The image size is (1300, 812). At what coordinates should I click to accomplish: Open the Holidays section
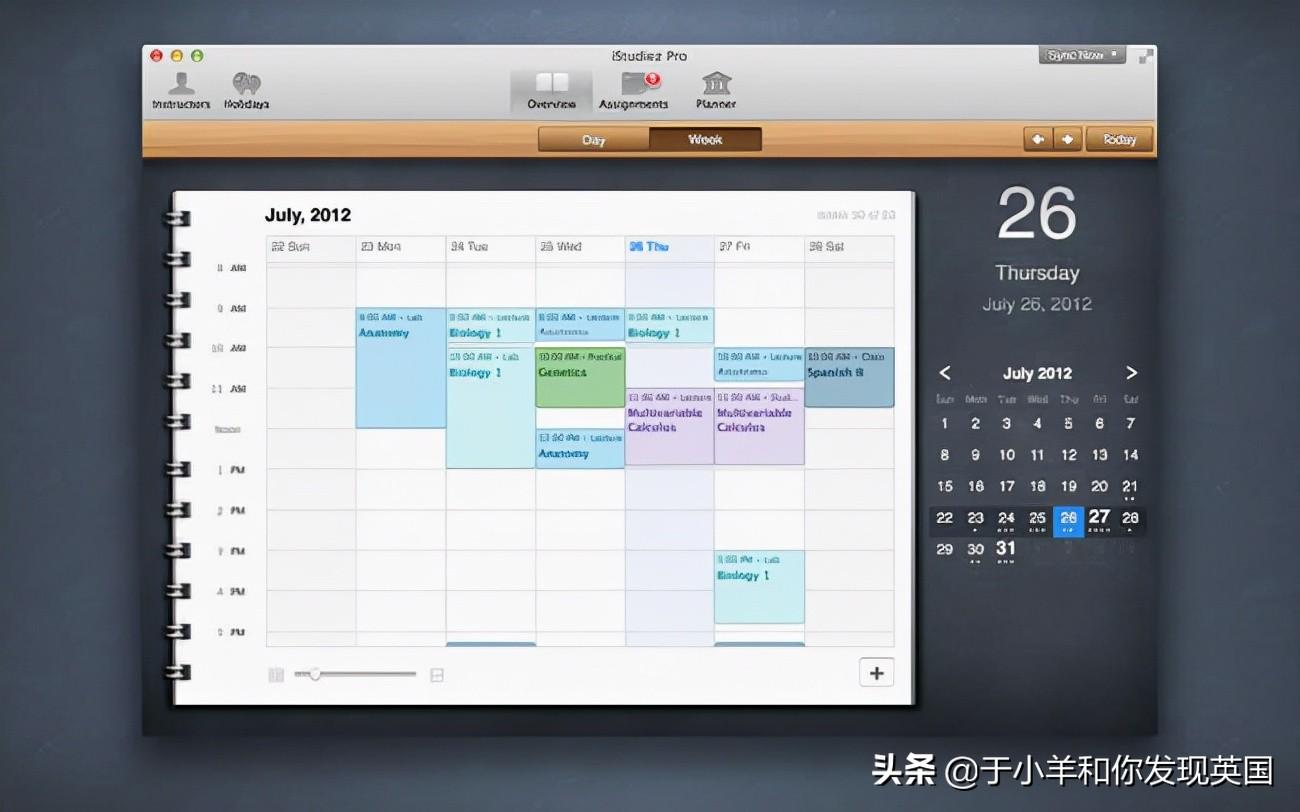tap(246, 90)
